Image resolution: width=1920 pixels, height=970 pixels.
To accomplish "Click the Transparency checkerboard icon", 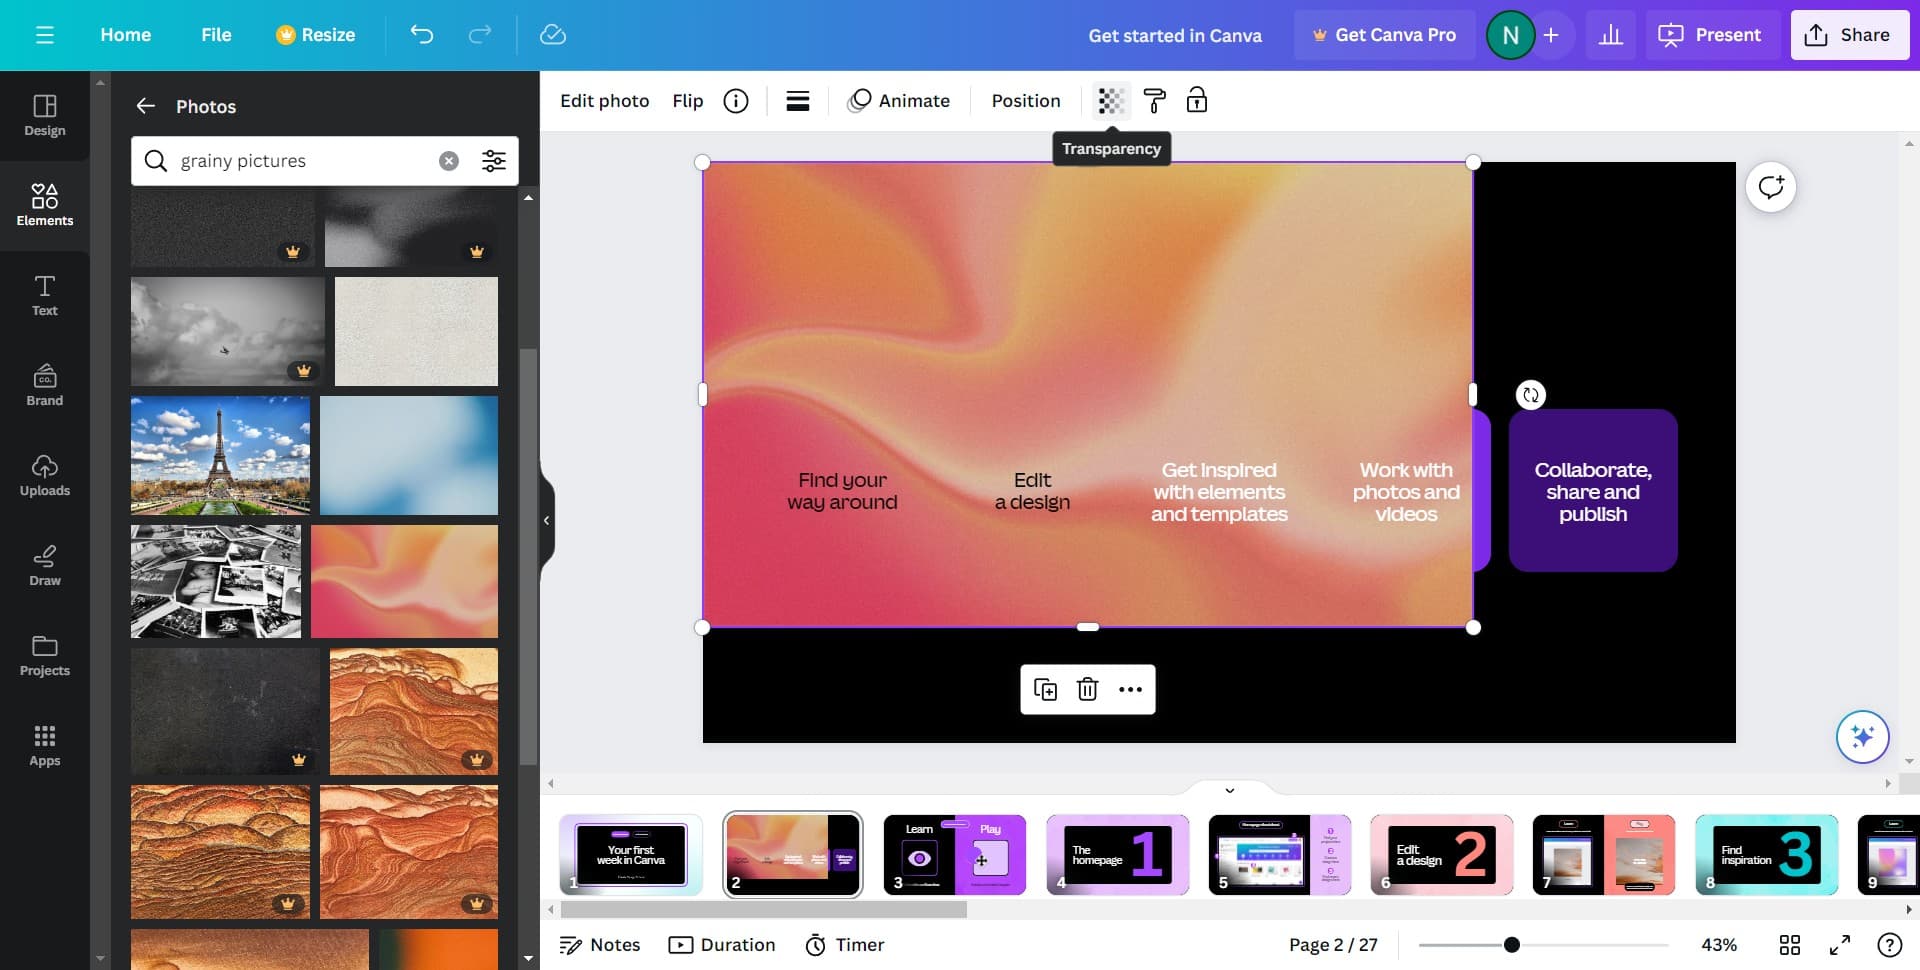I will pos(1111,101).
